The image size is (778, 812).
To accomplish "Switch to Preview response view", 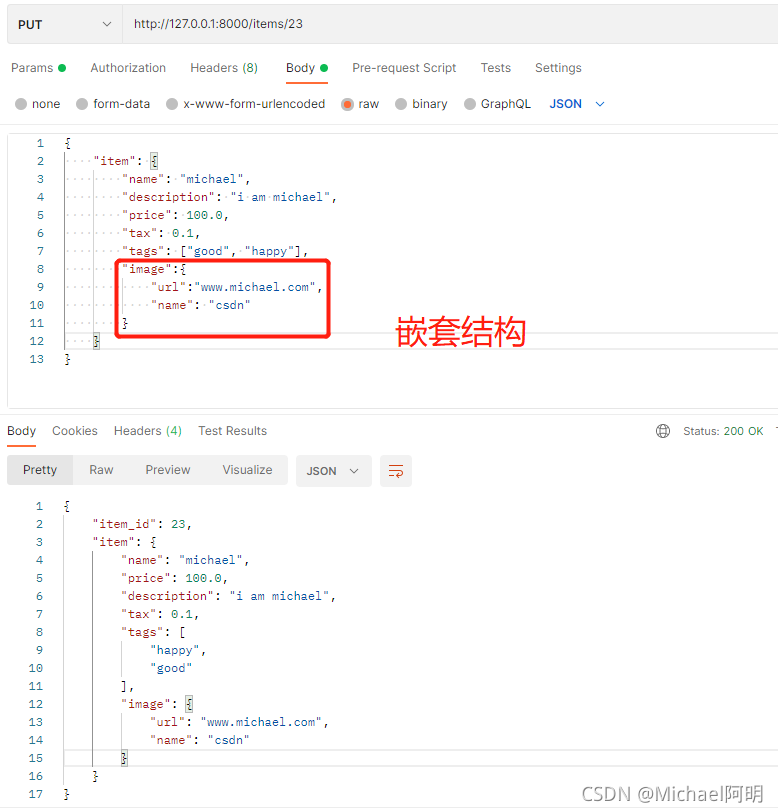I will tap(168, 470).
